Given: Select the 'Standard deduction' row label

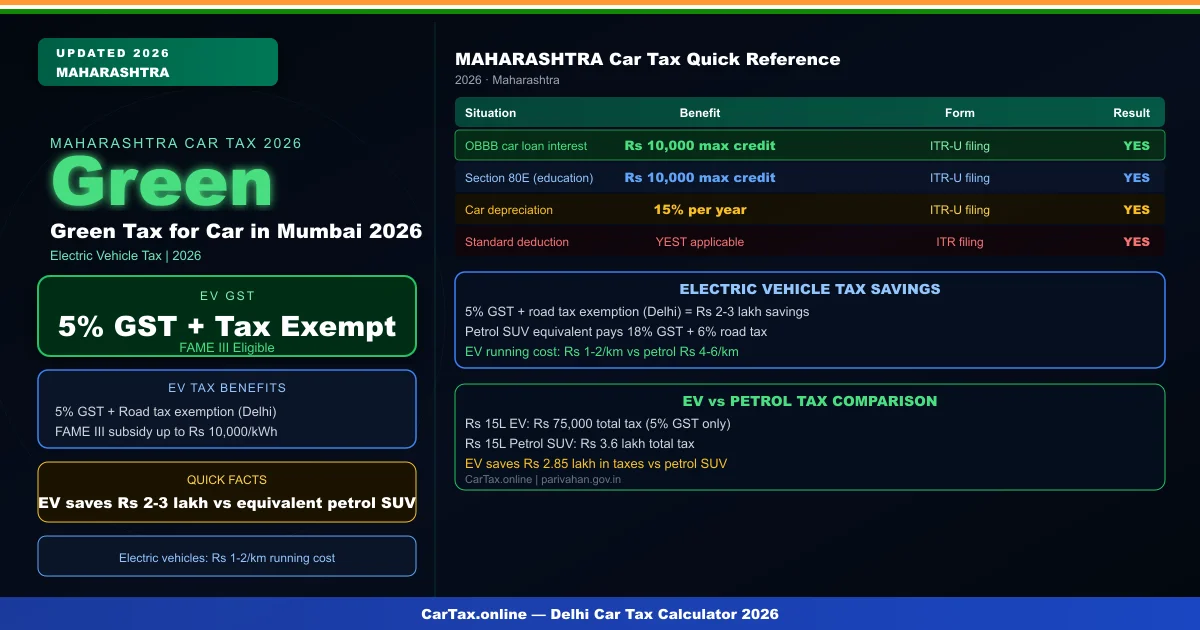Looking at the screenshot, I should click(517, 242).
